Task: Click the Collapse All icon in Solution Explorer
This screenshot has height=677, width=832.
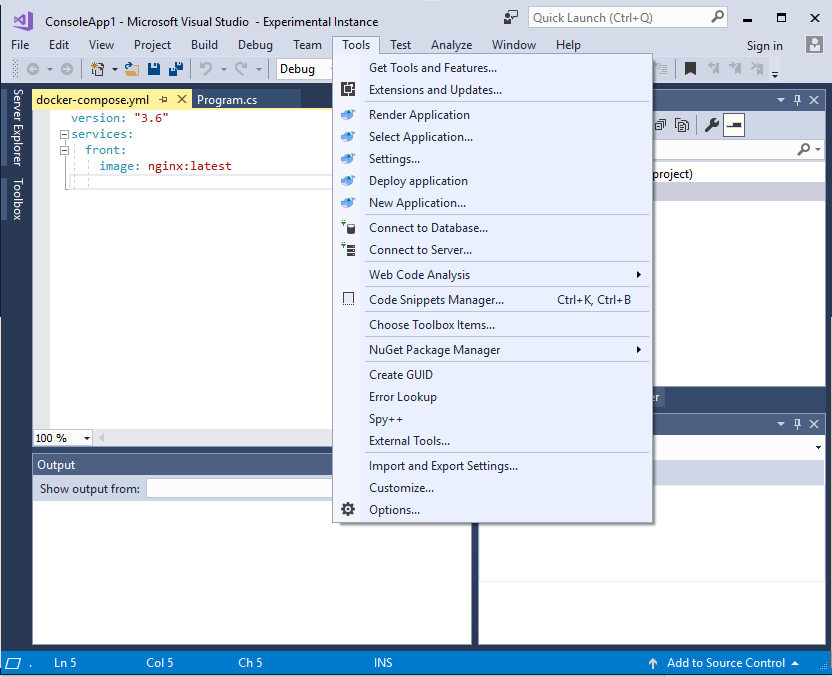Action: (661, 125)
